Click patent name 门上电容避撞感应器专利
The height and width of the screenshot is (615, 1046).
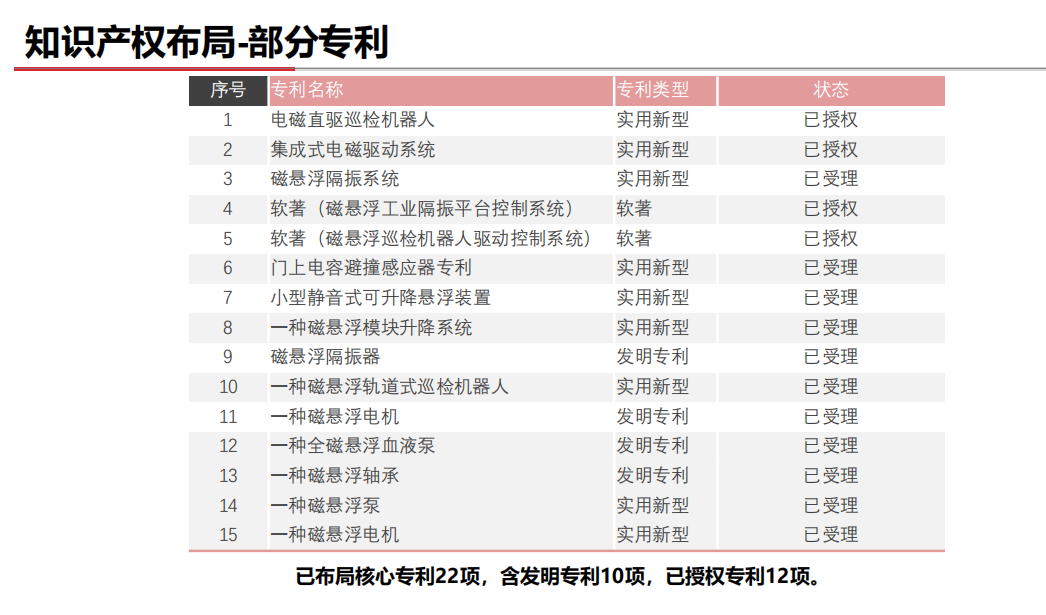point(371,268)
